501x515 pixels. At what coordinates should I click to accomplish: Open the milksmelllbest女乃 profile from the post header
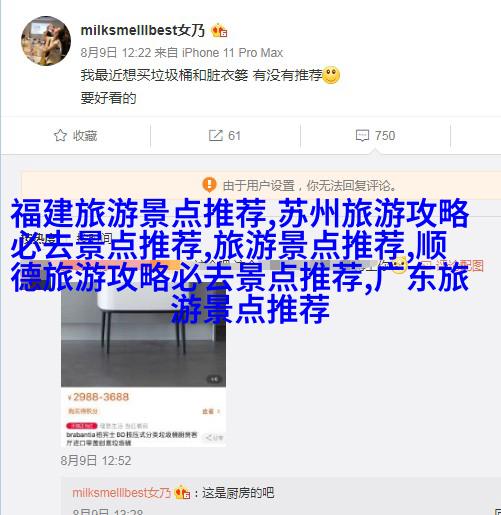[x=143, y=30]
